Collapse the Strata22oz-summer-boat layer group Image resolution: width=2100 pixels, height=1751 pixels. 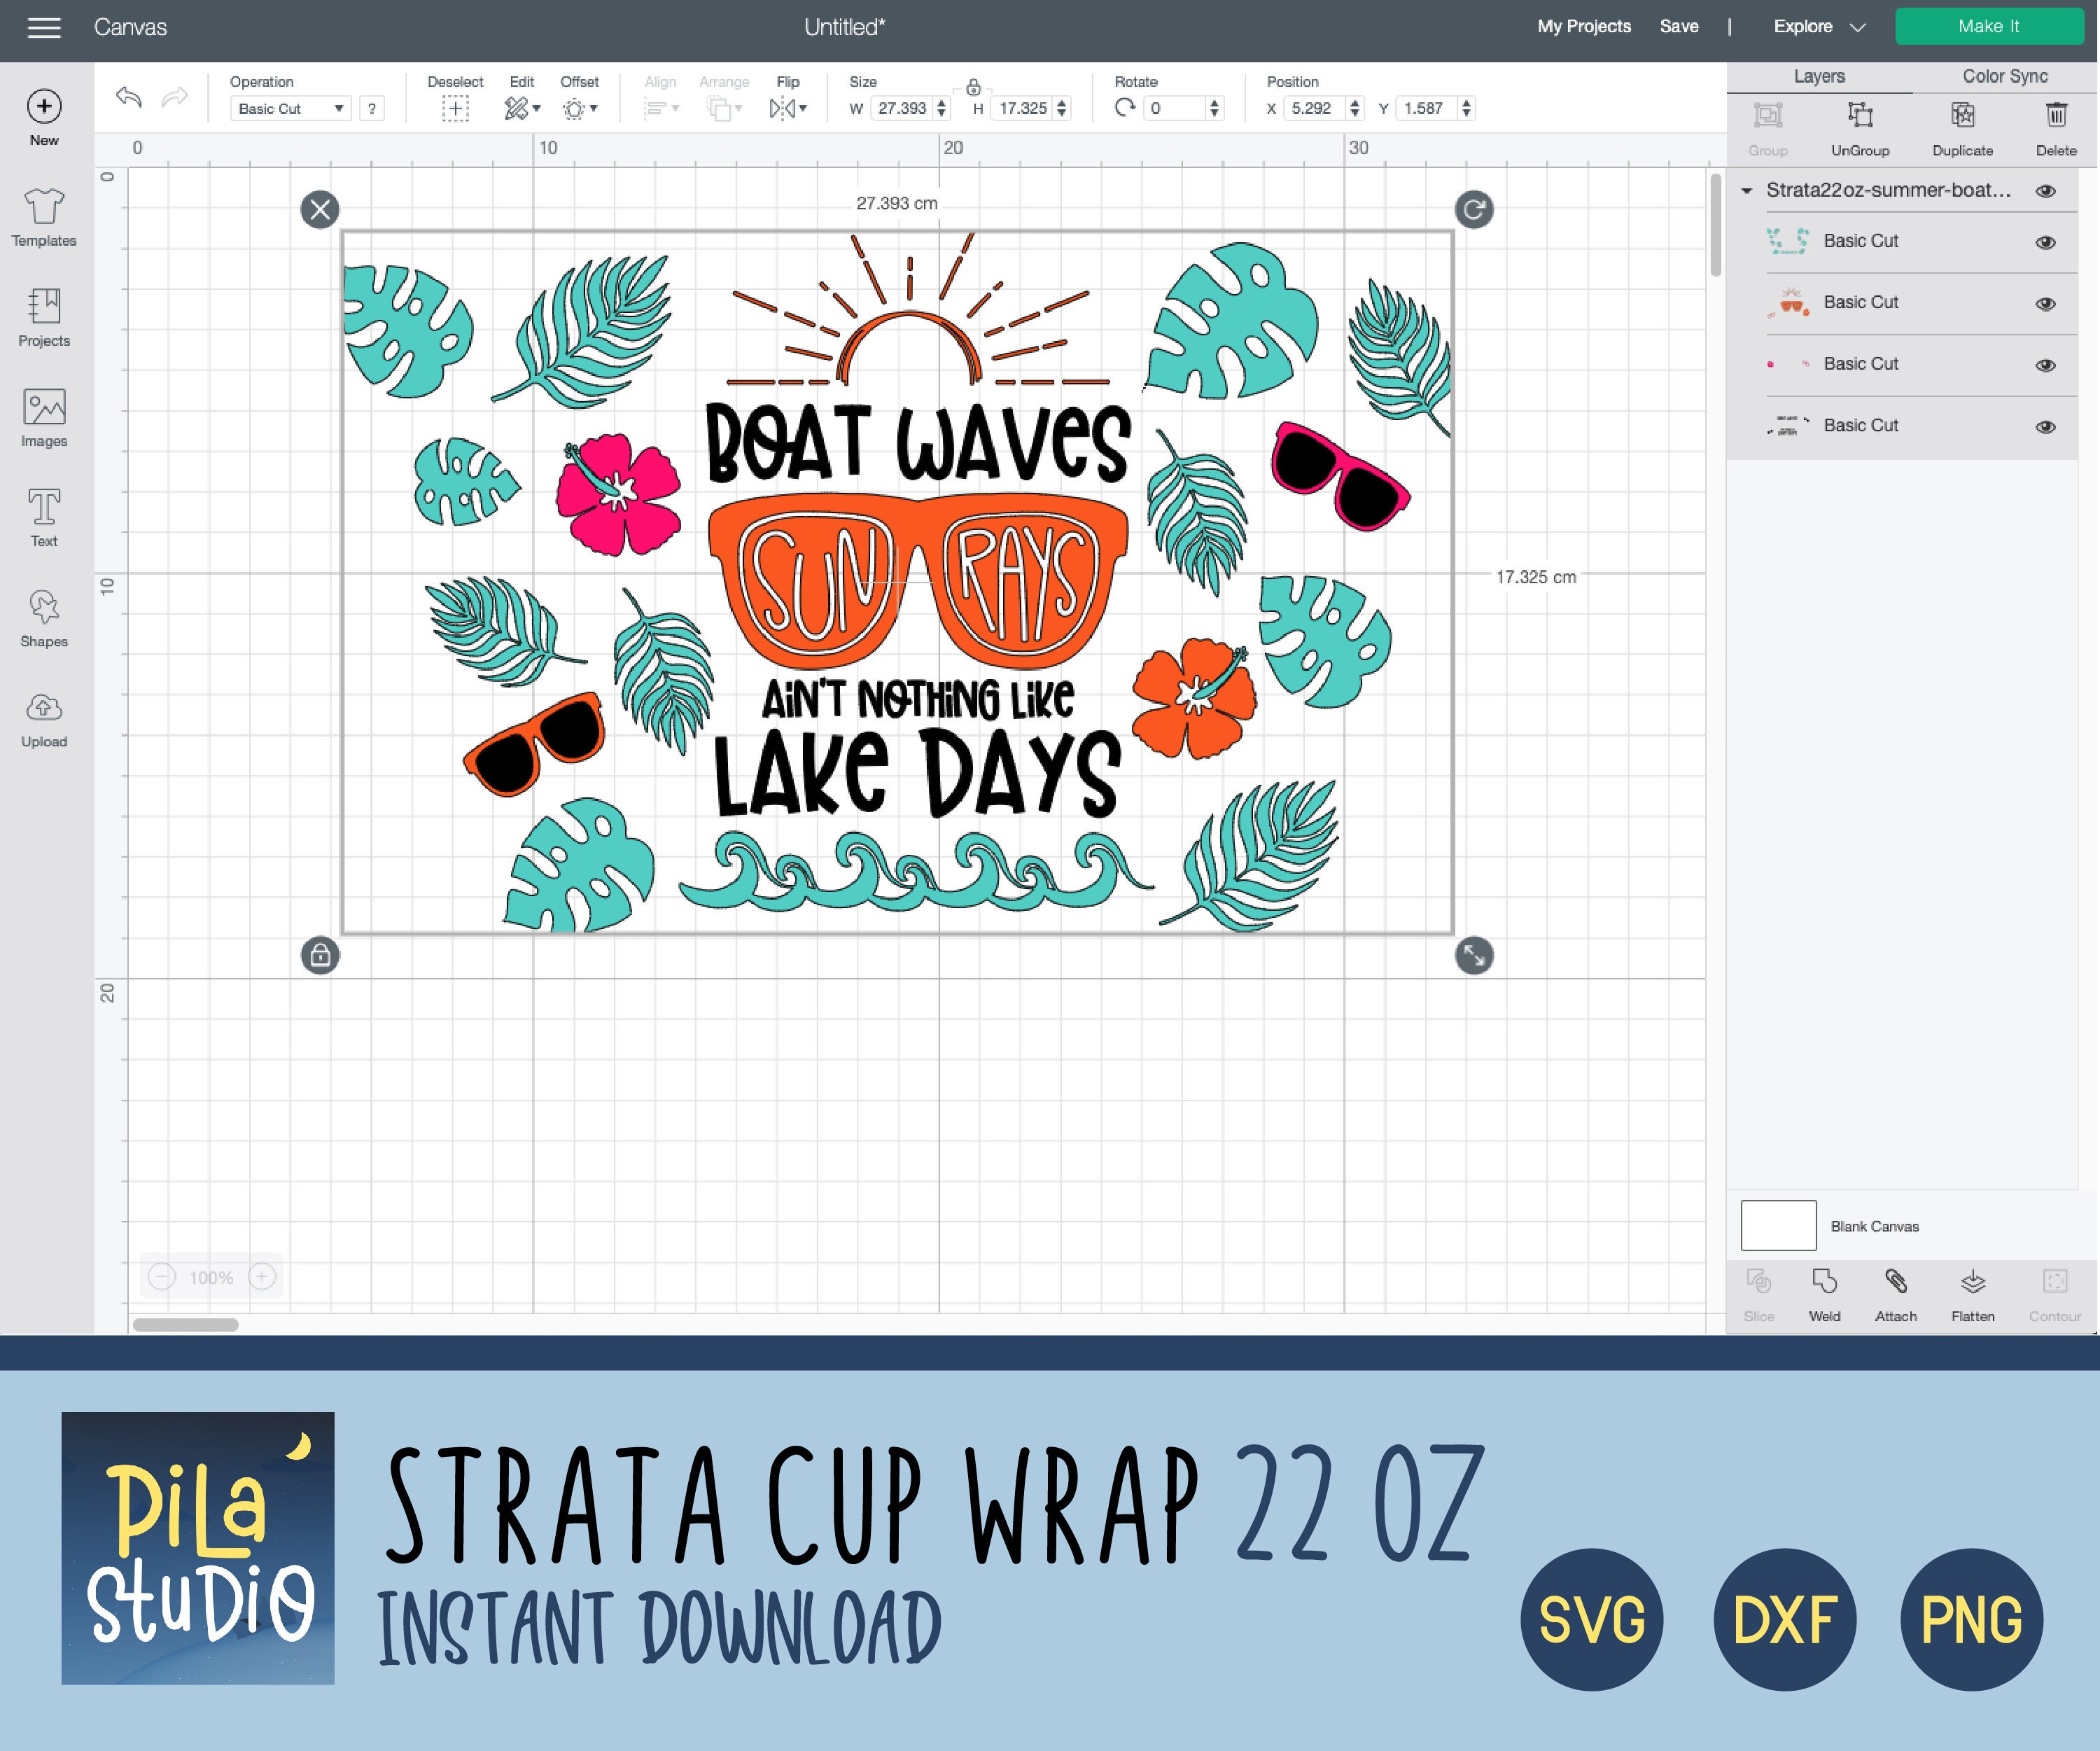pyautogui.click(x=1747, y=190)
